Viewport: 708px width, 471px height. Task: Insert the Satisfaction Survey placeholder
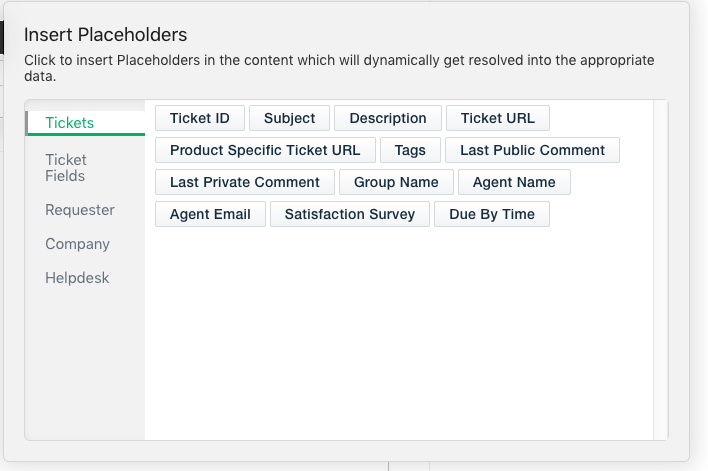pos(349,214)
